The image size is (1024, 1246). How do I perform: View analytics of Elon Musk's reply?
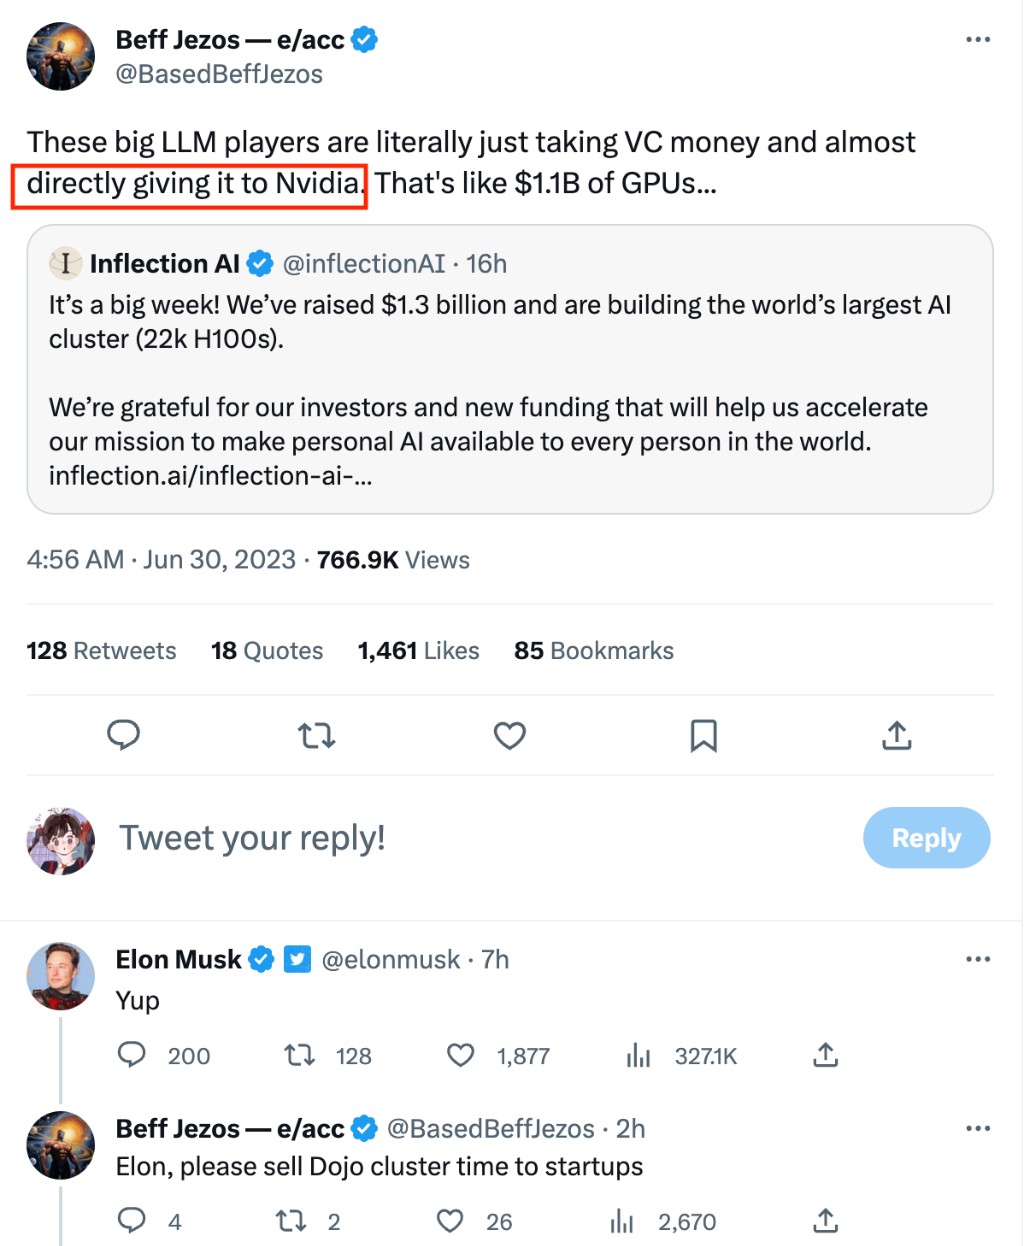[638, 1055]
